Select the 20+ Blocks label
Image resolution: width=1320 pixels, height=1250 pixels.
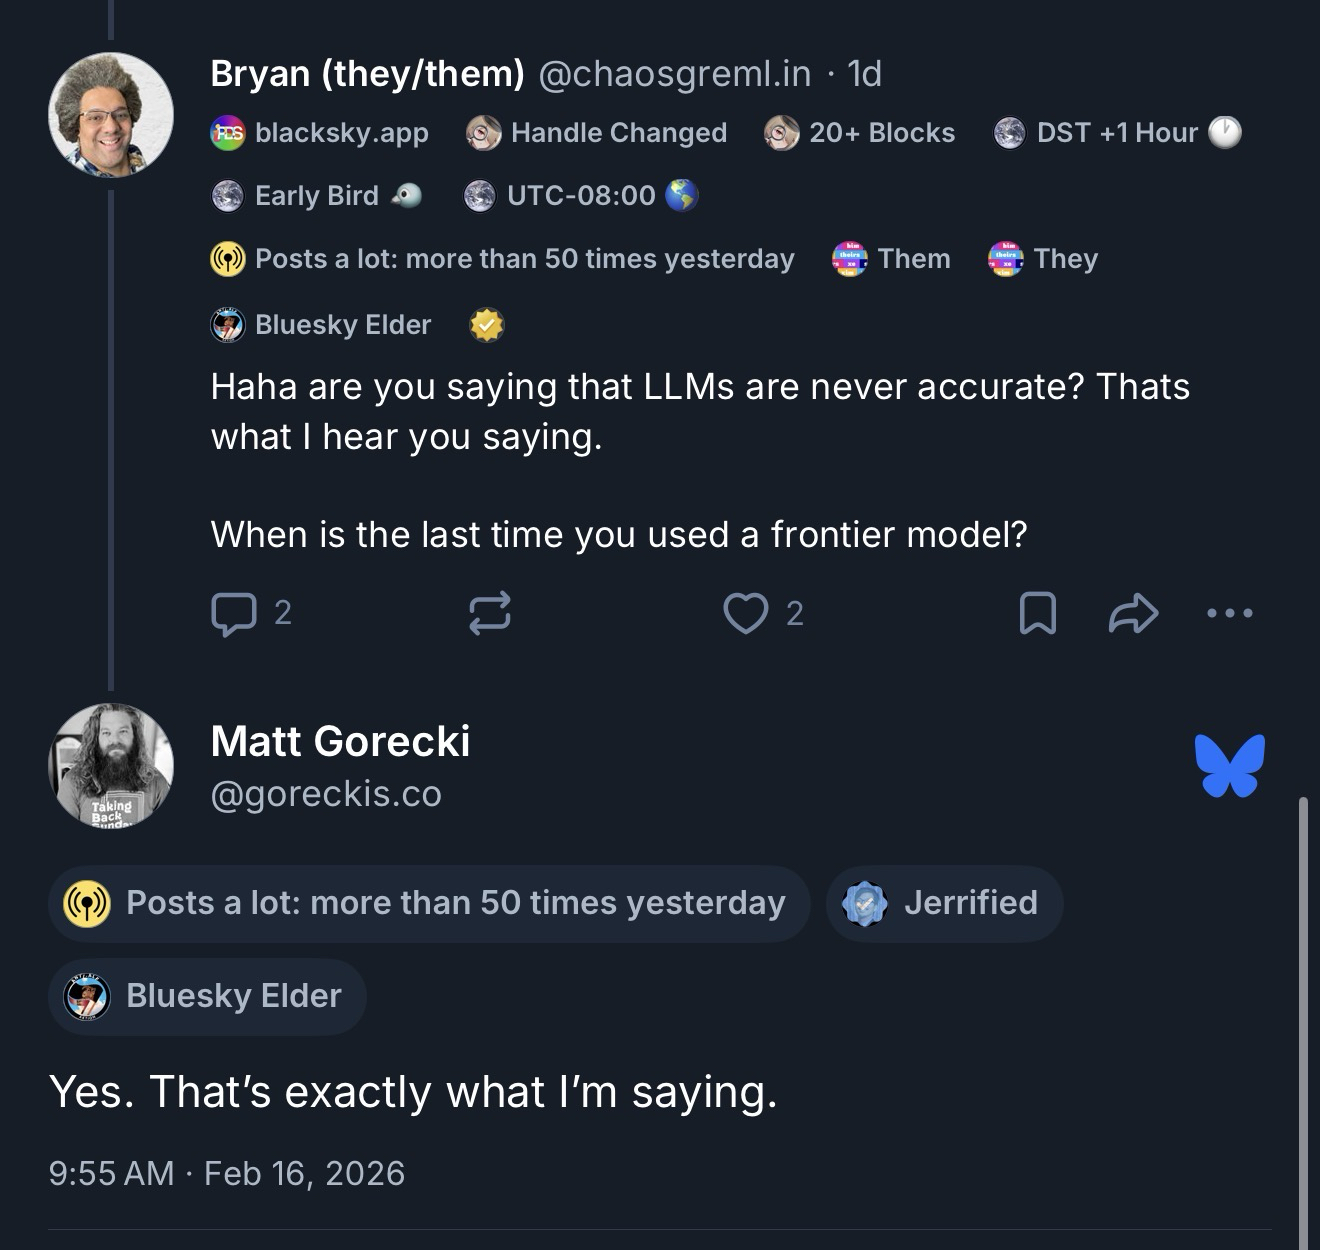860,133
